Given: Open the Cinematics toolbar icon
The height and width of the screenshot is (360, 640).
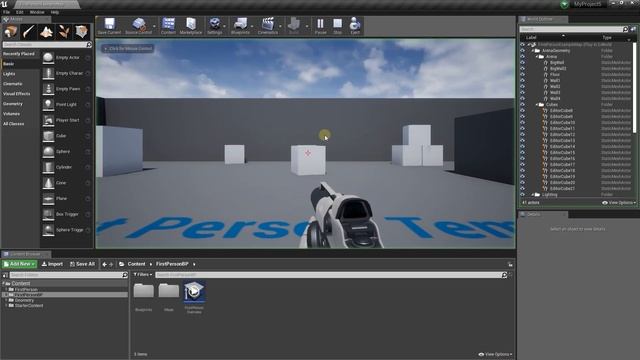Looking at the screenshot, I should coord(268,26).
